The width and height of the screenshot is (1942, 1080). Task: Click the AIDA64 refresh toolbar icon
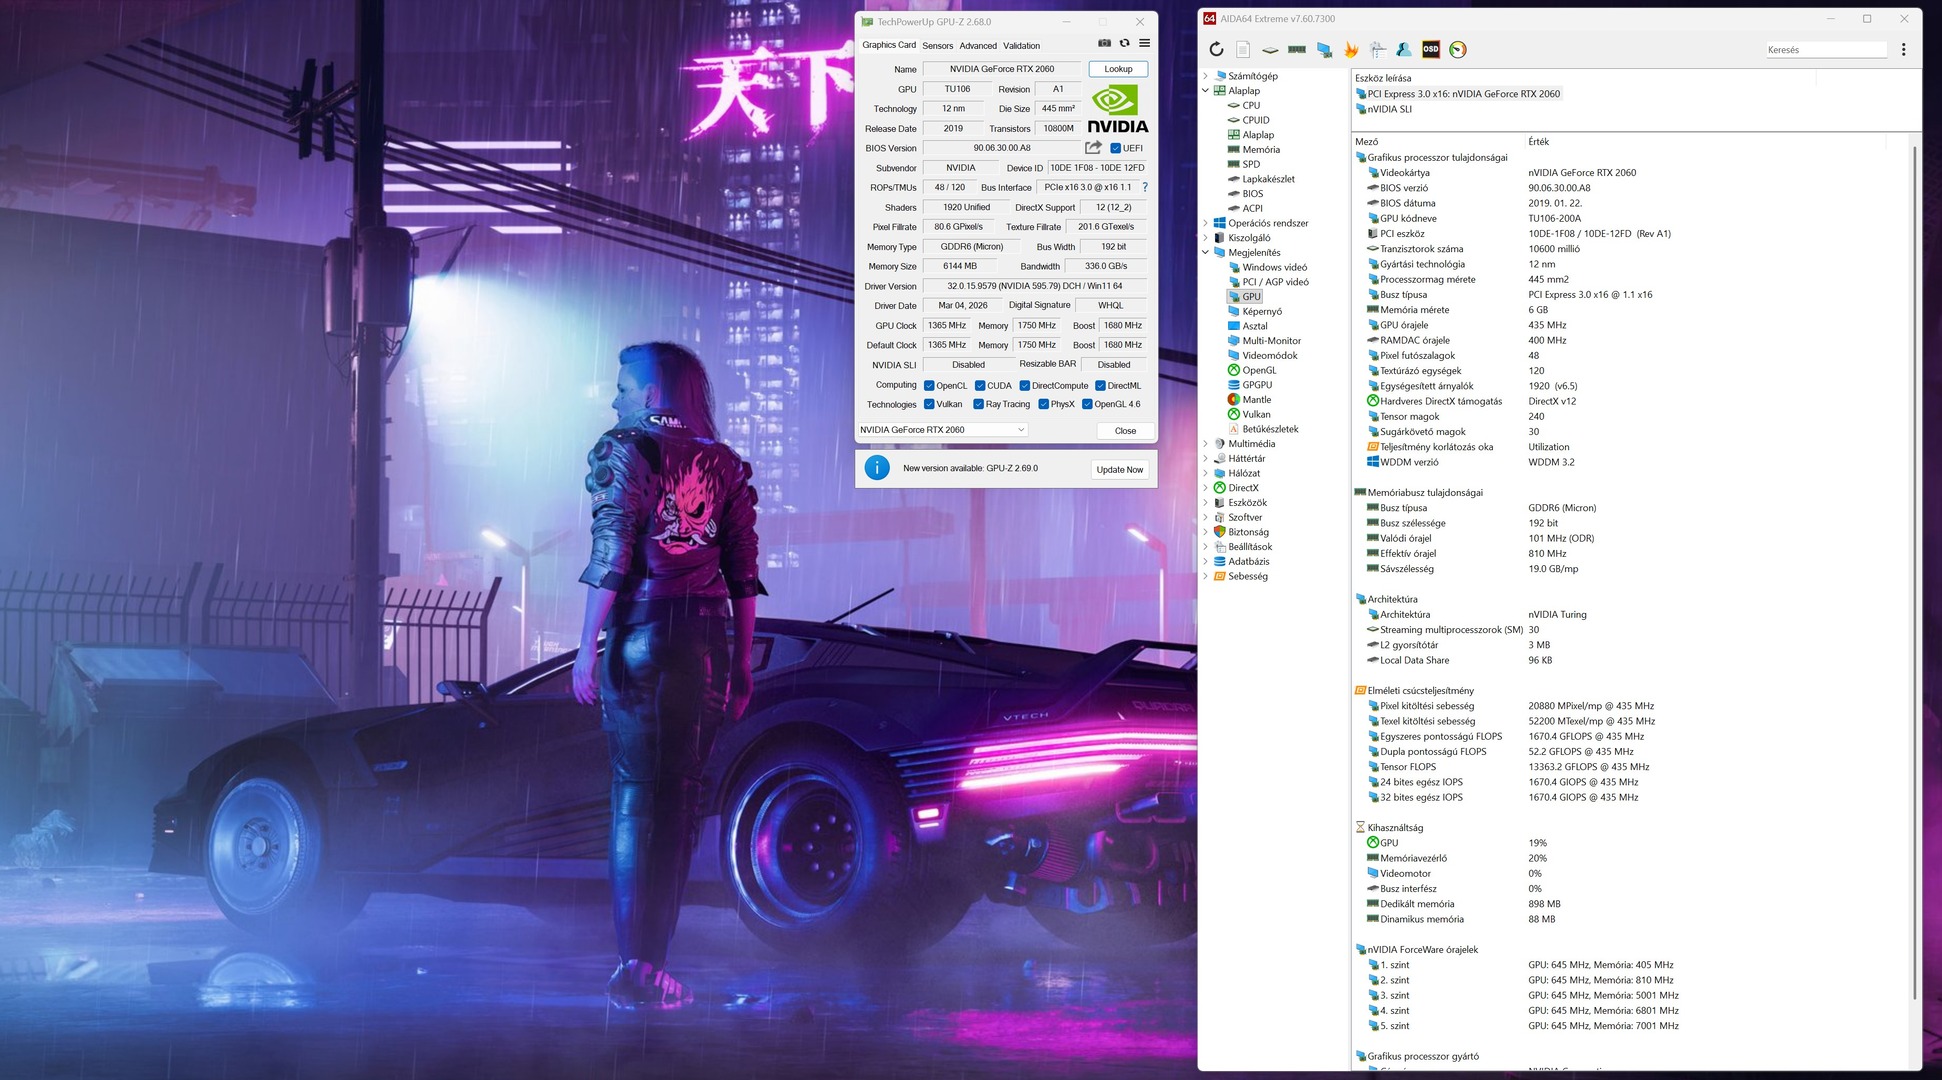coord(1216,50)
